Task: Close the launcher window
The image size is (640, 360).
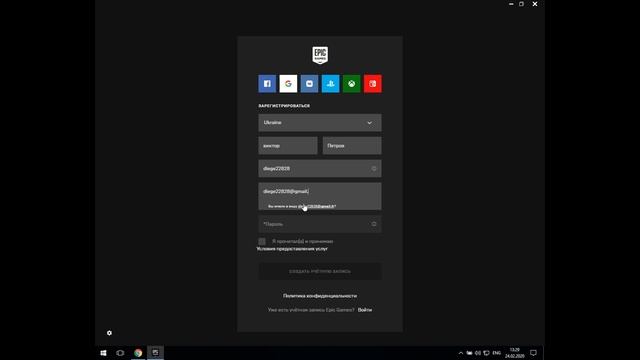Action: pyautogui.click(x=535, y=4)
